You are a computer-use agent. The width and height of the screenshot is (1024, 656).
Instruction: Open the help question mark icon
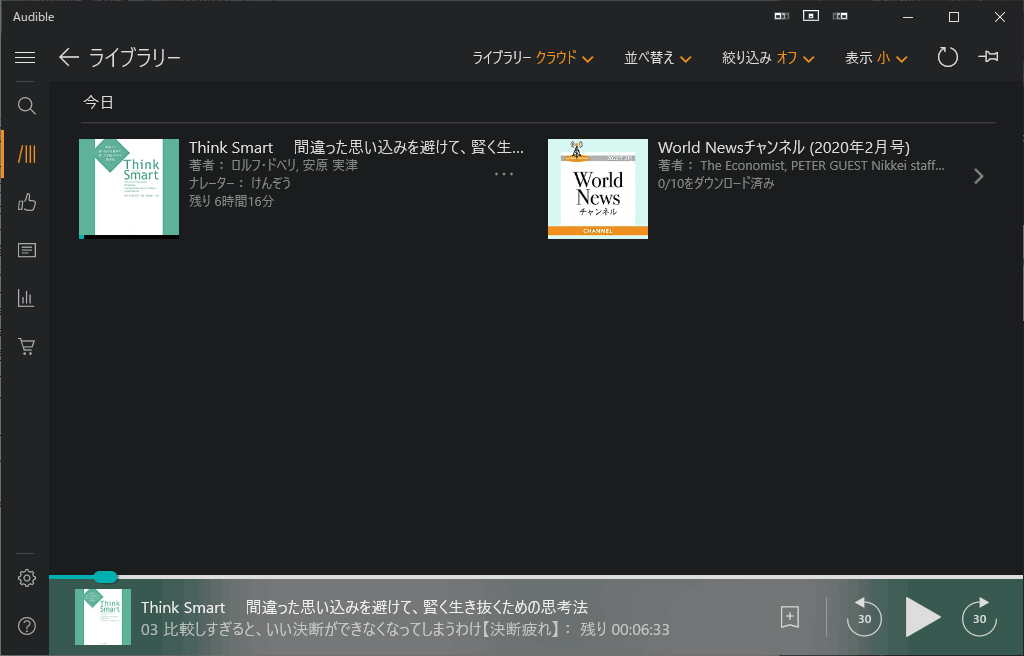(26, 626)
